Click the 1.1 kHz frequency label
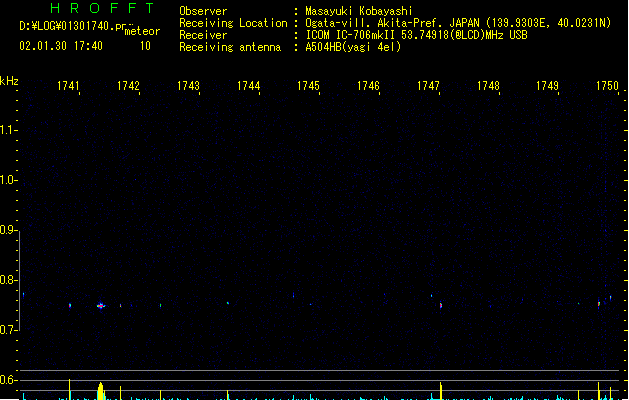The height and width of the screenshot is (400, 629). 7,130
